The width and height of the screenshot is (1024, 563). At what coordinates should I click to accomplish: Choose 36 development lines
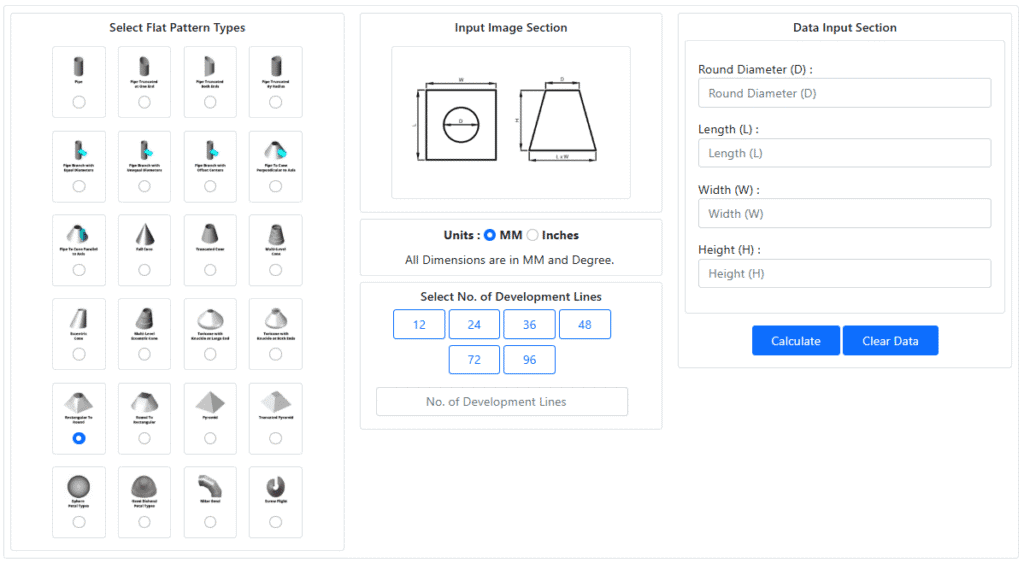point(530,325)
